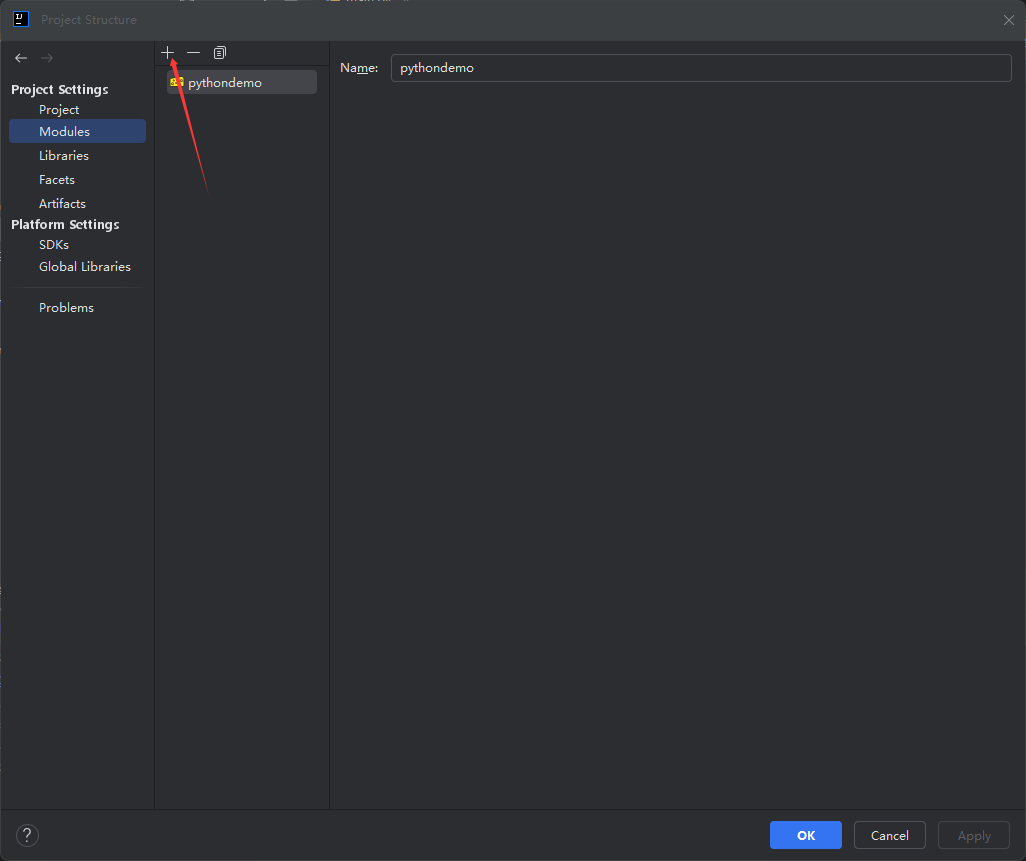
Task: Click the Remove module minus icon
Action: [194, 52]
